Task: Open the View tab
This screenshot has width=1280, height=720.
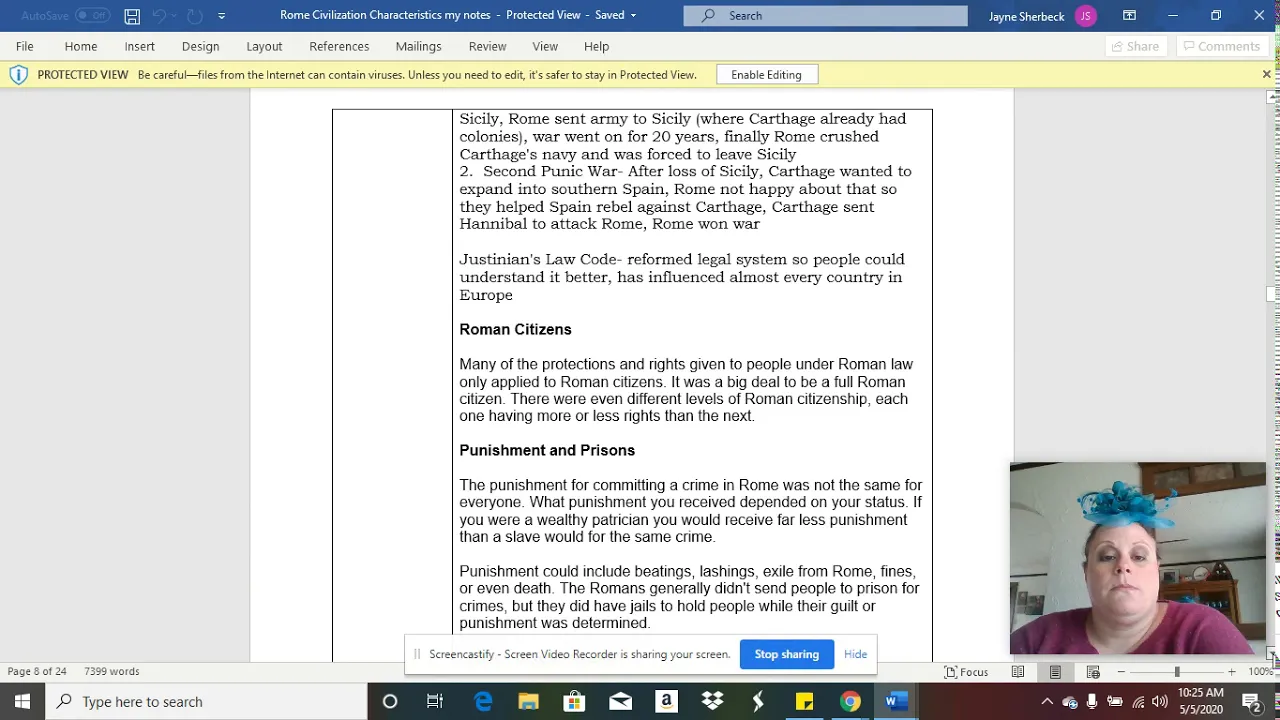Action: (x=545, y=46)
